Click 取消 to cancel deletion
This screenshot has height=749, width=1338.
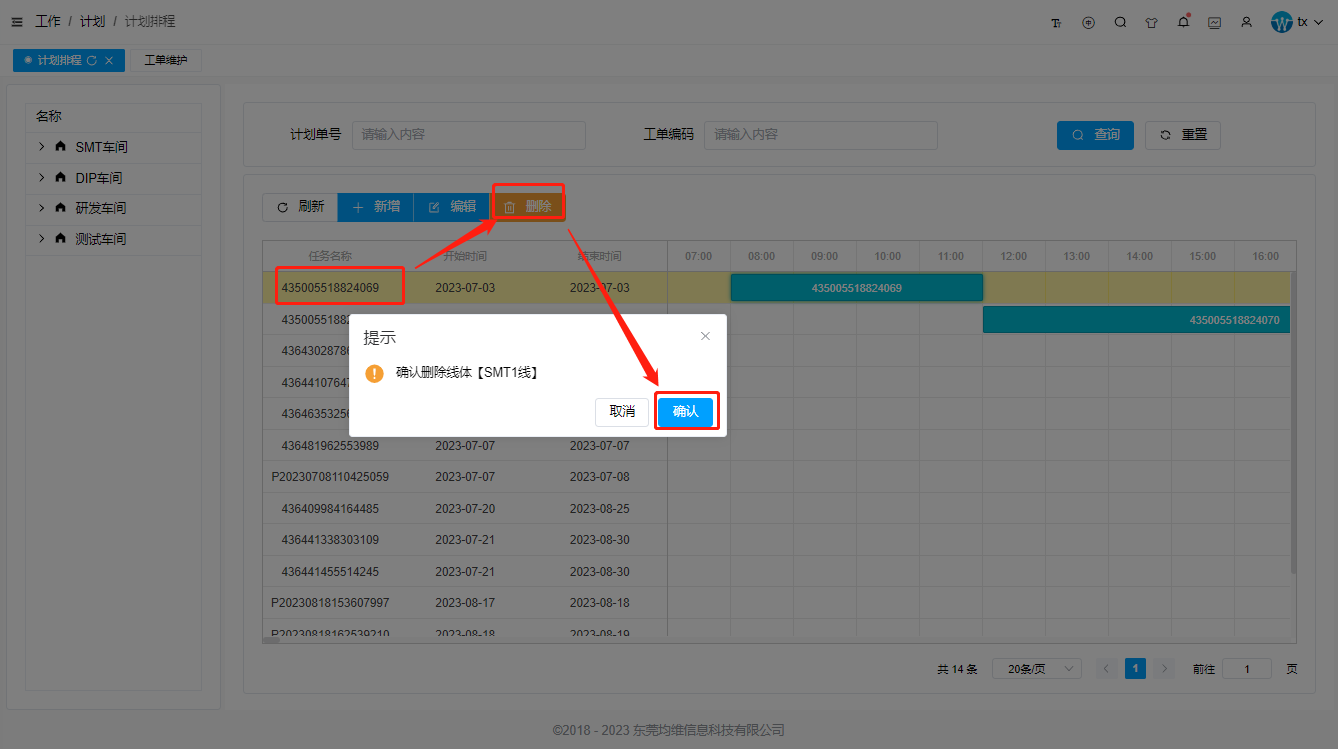(622, 412)
